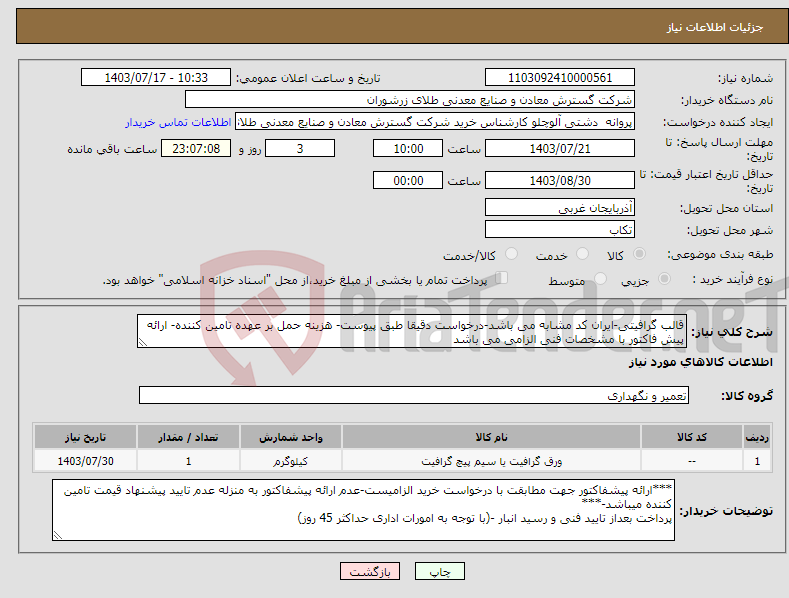Image resolution: width=789 pixels, height=598 pixels.
Task: Click the چاپ (print) button
Action: coord(439,571)
